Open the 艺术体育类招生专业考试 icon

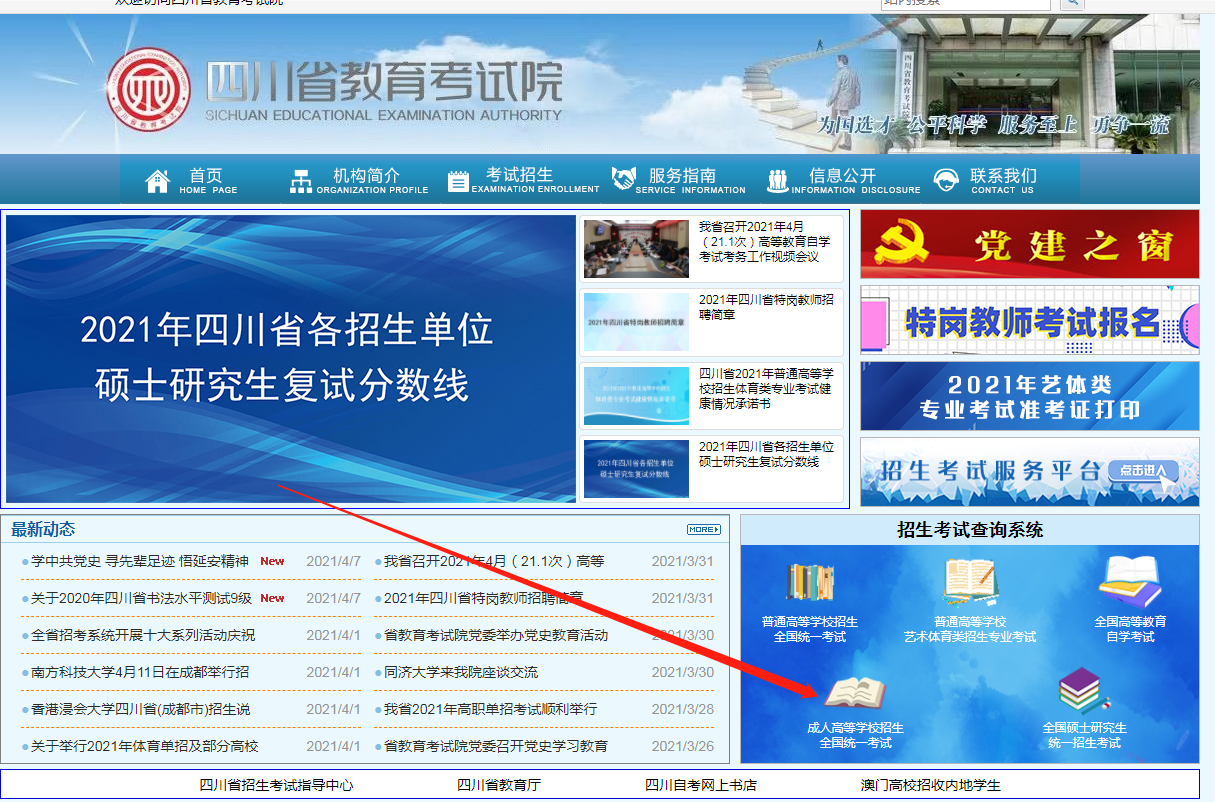coord(970,583)
